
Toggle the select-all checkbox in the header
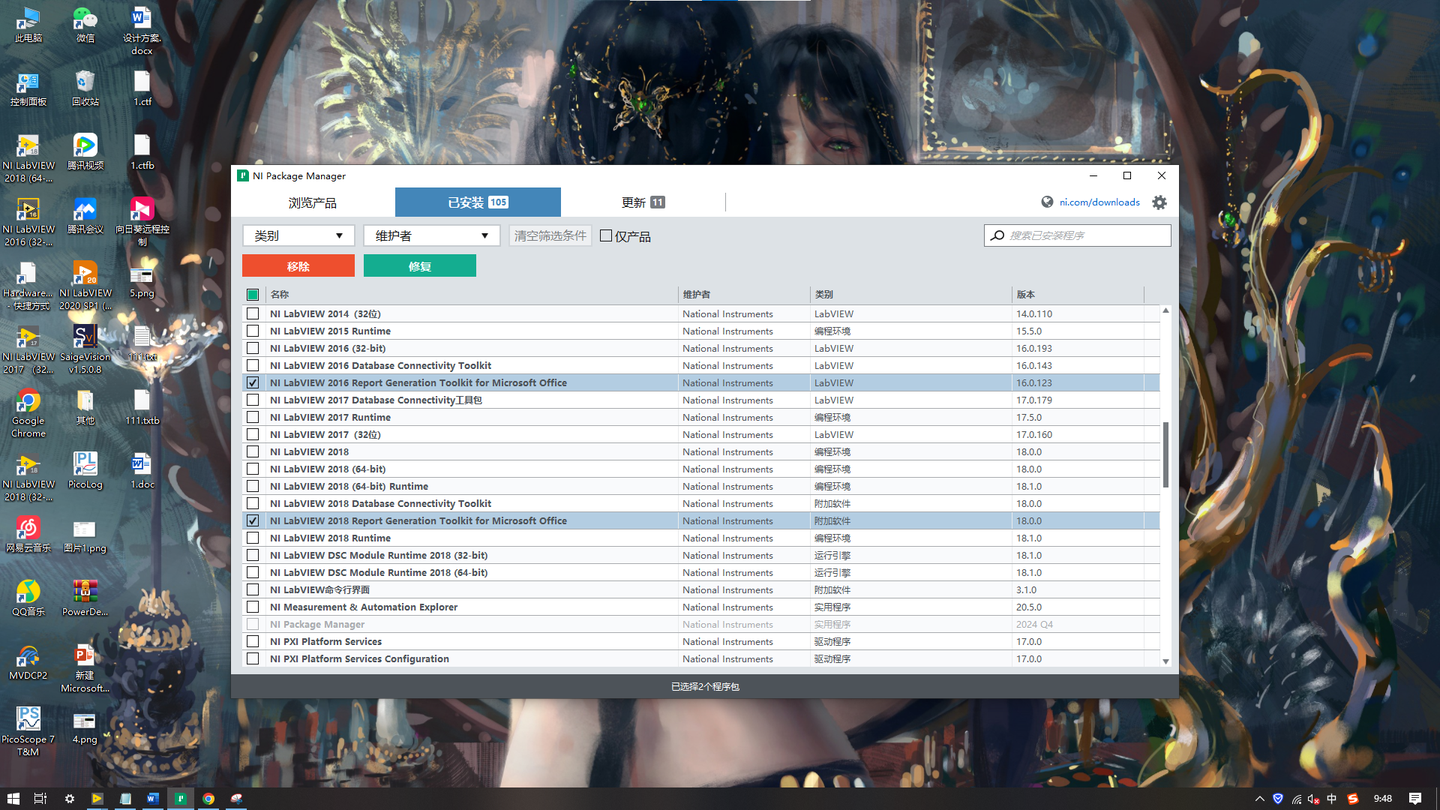point(252,295)
